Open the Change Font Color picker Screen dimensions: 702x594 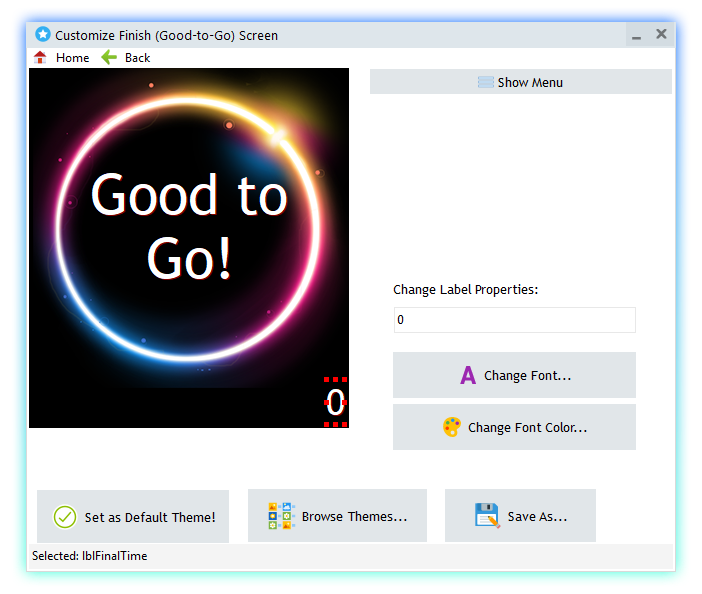[526, 427]
